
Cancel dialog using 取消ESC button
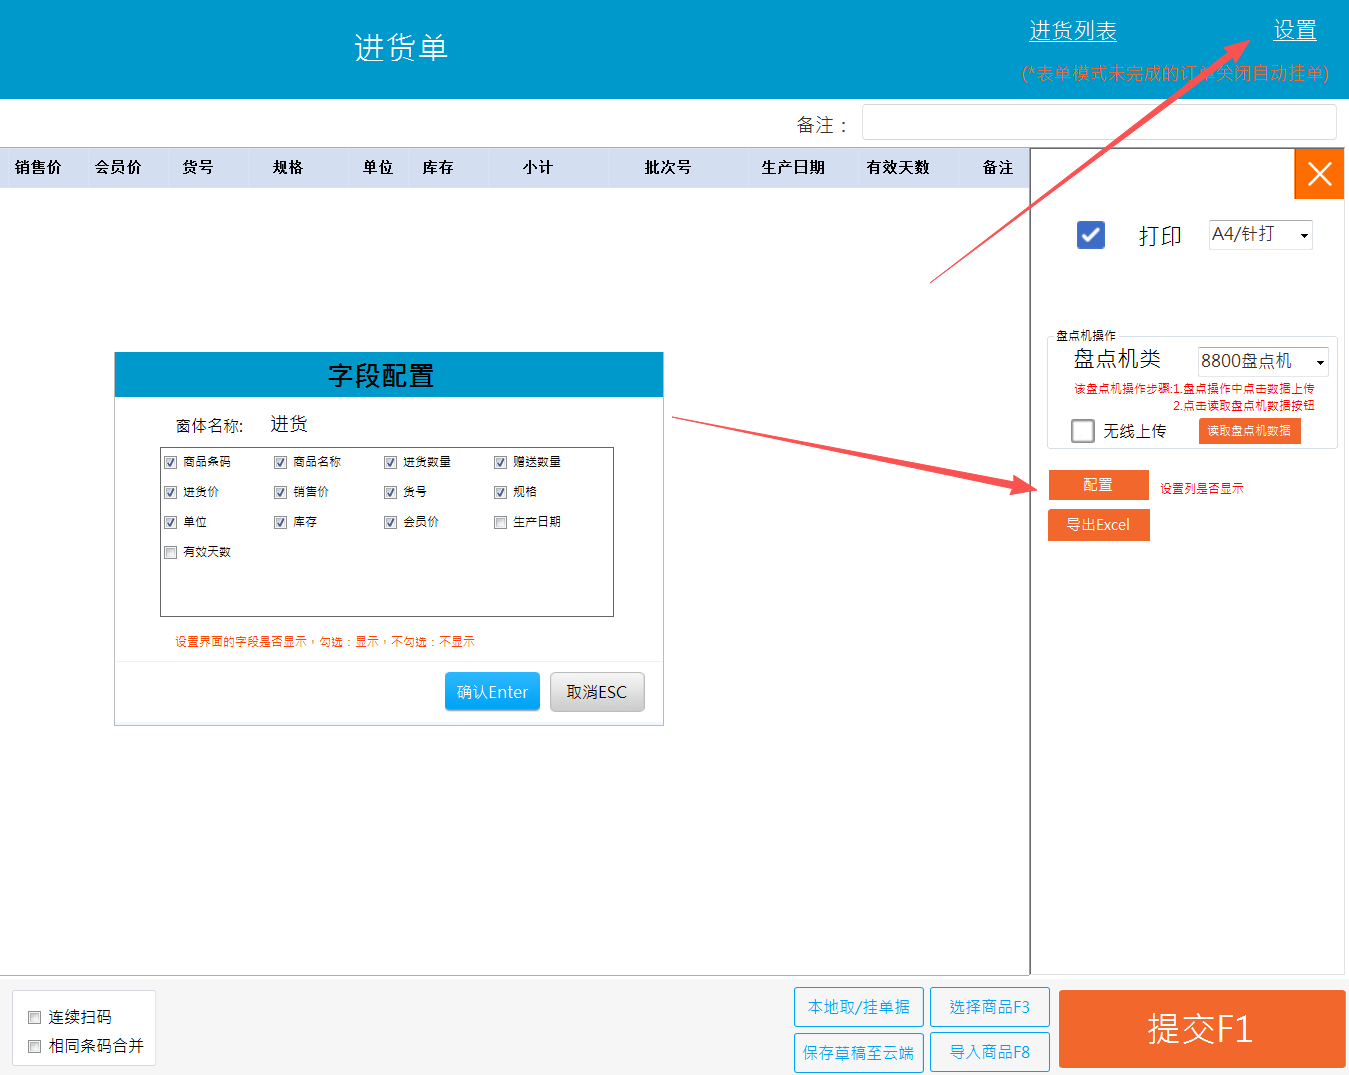[597, 692]
